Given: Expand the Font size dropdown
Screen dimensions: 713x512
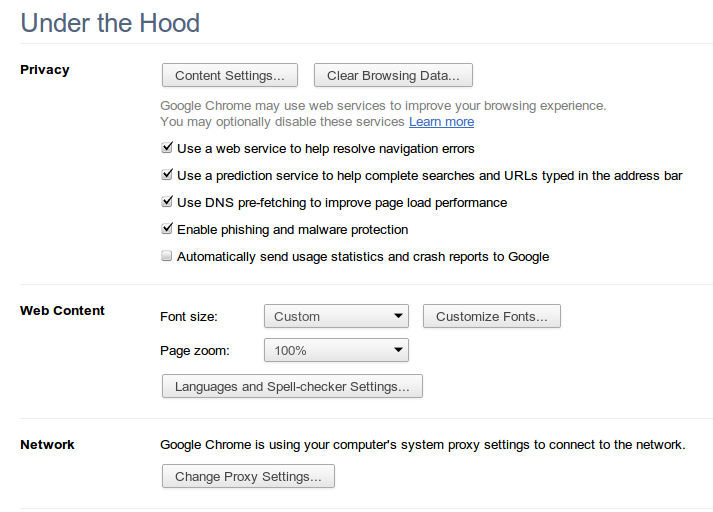Looking at the screenshot, I should click(x=336, y=317).
